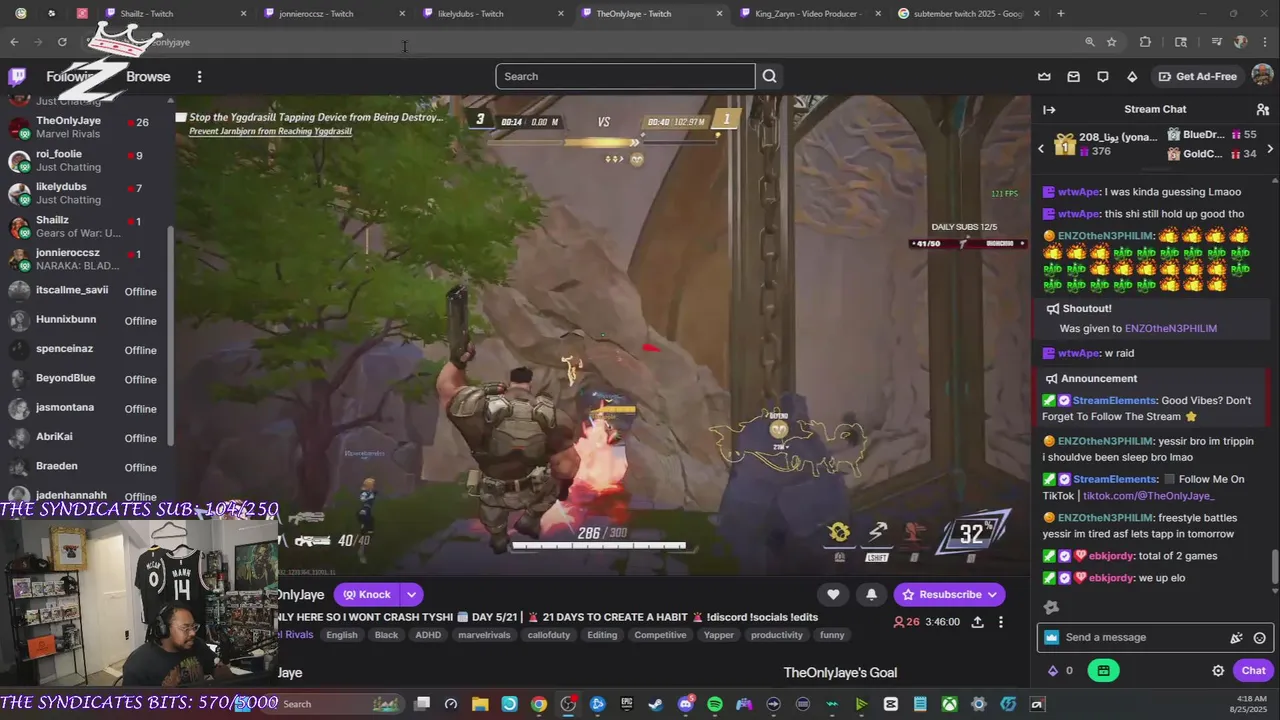Click the search magnifier button
Screen dimensions: 1280x720
[769, 76]
